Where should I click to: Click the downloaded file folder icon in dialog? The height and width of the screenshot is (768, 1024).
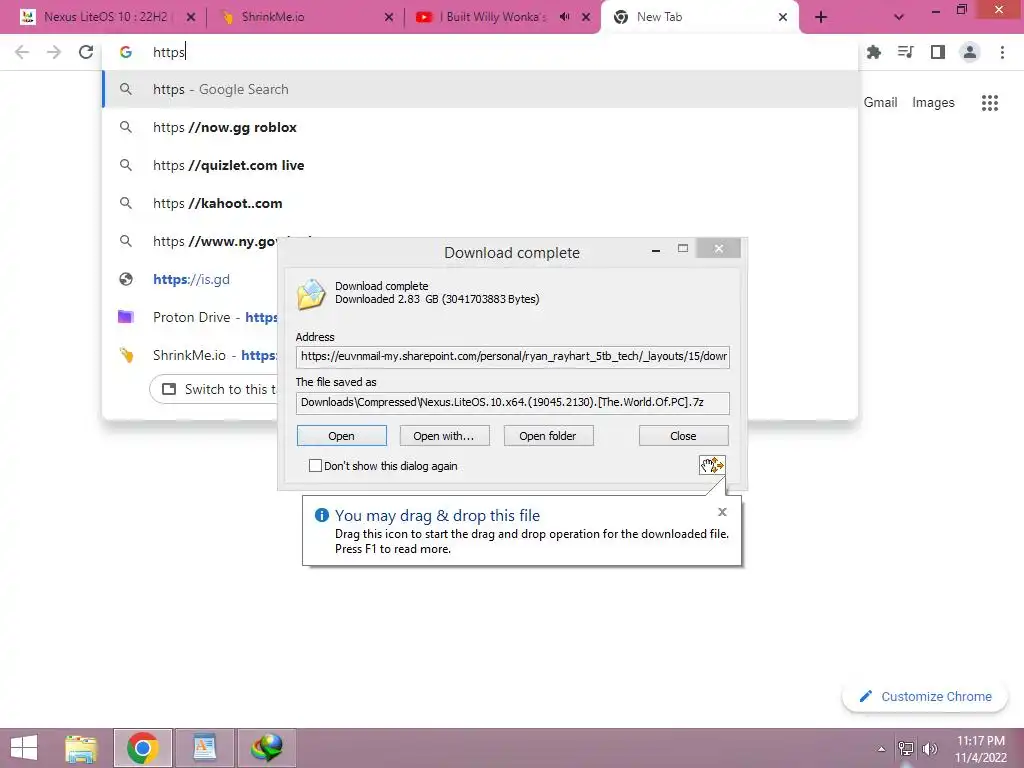(x=312, y=294)
